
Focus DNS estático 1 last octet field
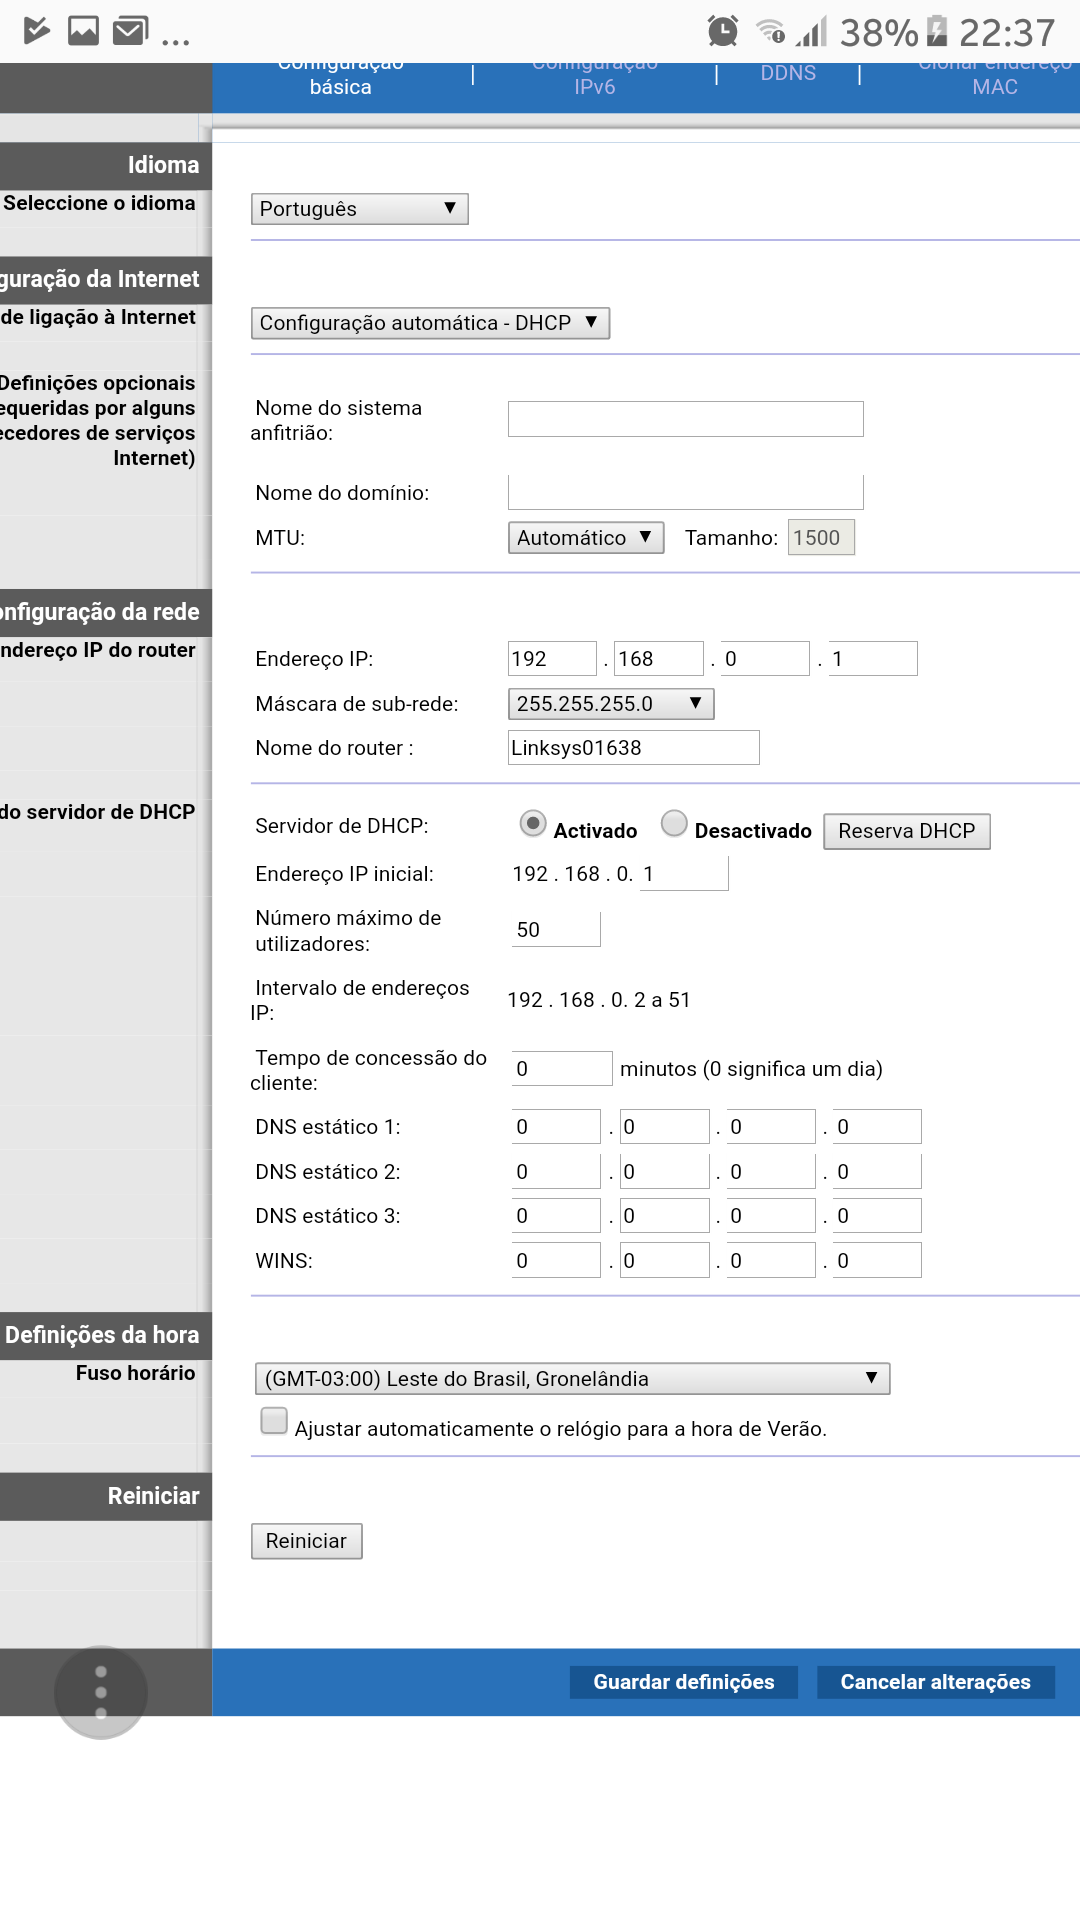(877, 1127)
